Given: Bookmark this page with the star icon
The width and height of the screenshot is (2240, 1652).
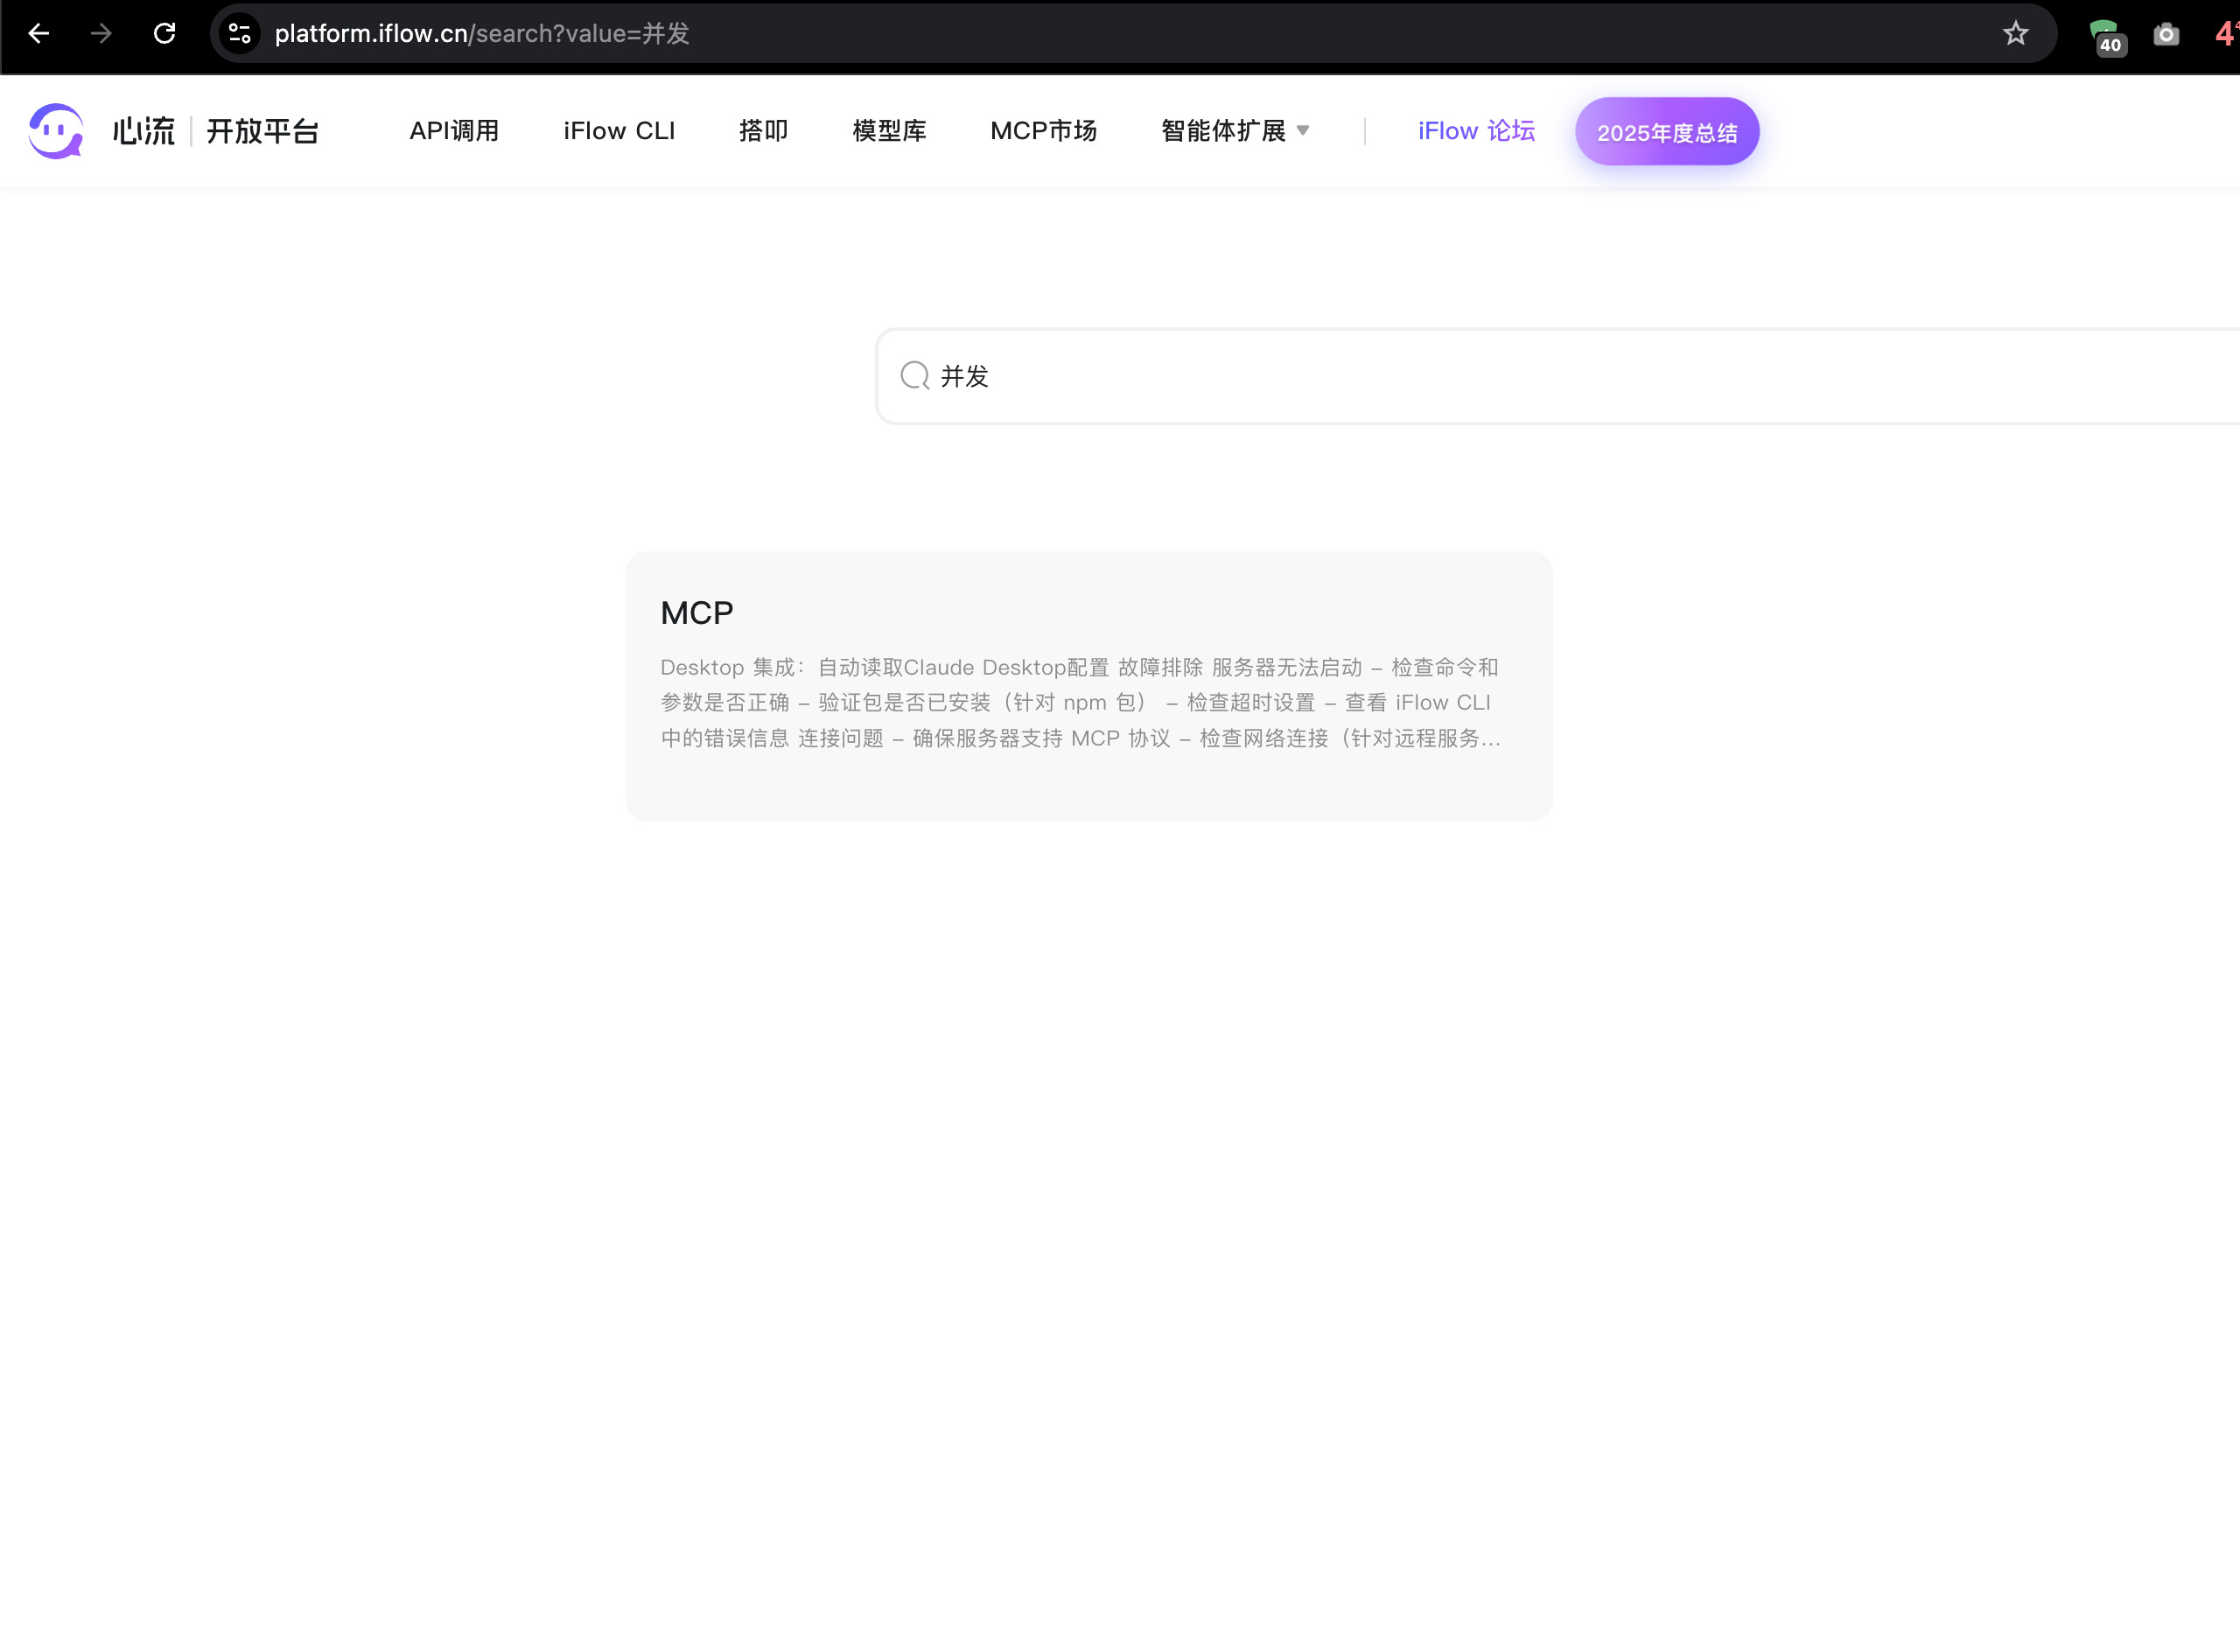Looking at the screenshot, I should 2015,34.
